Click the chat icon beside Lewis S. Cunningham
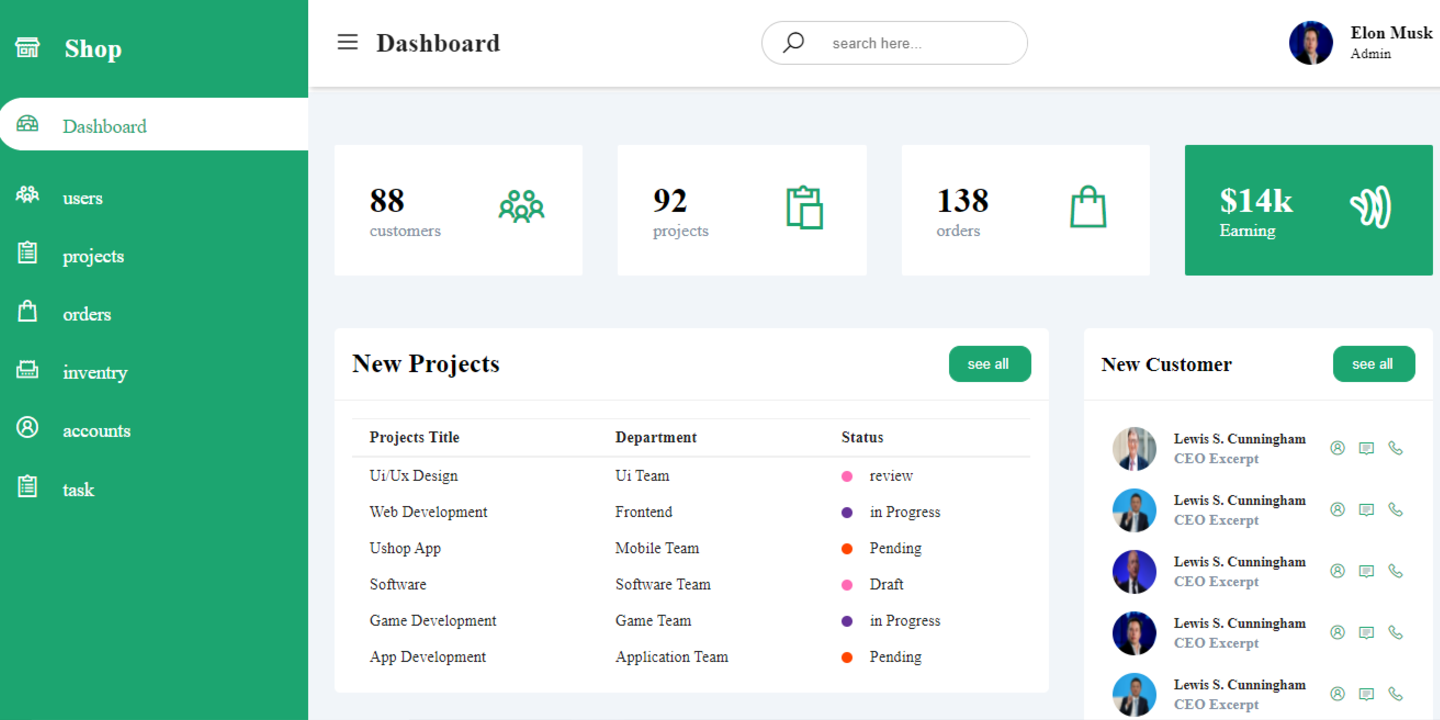The height and width of the screenshot is (720, 1440). [x=1366, y=448]
